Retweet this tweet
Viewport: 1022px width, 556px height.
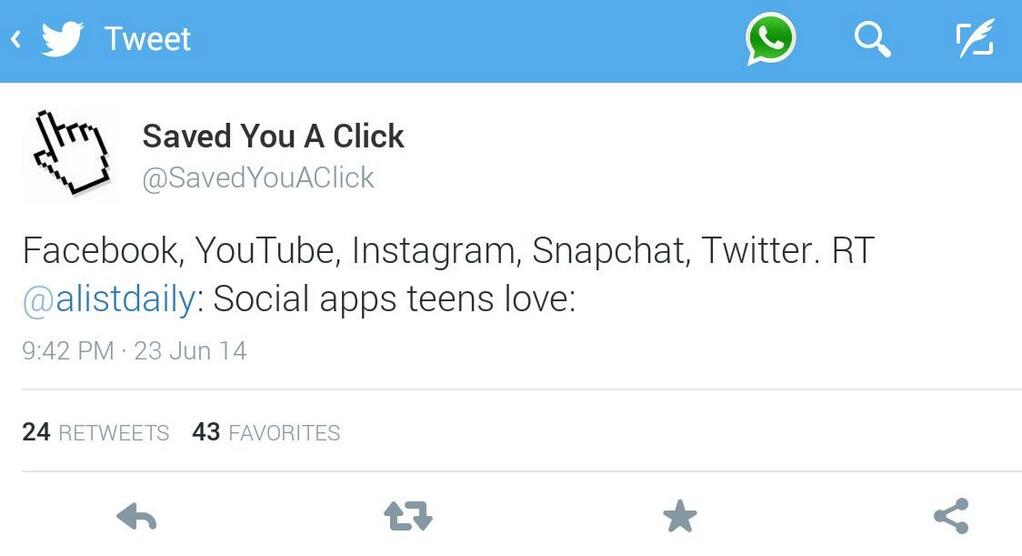[408, 516]
